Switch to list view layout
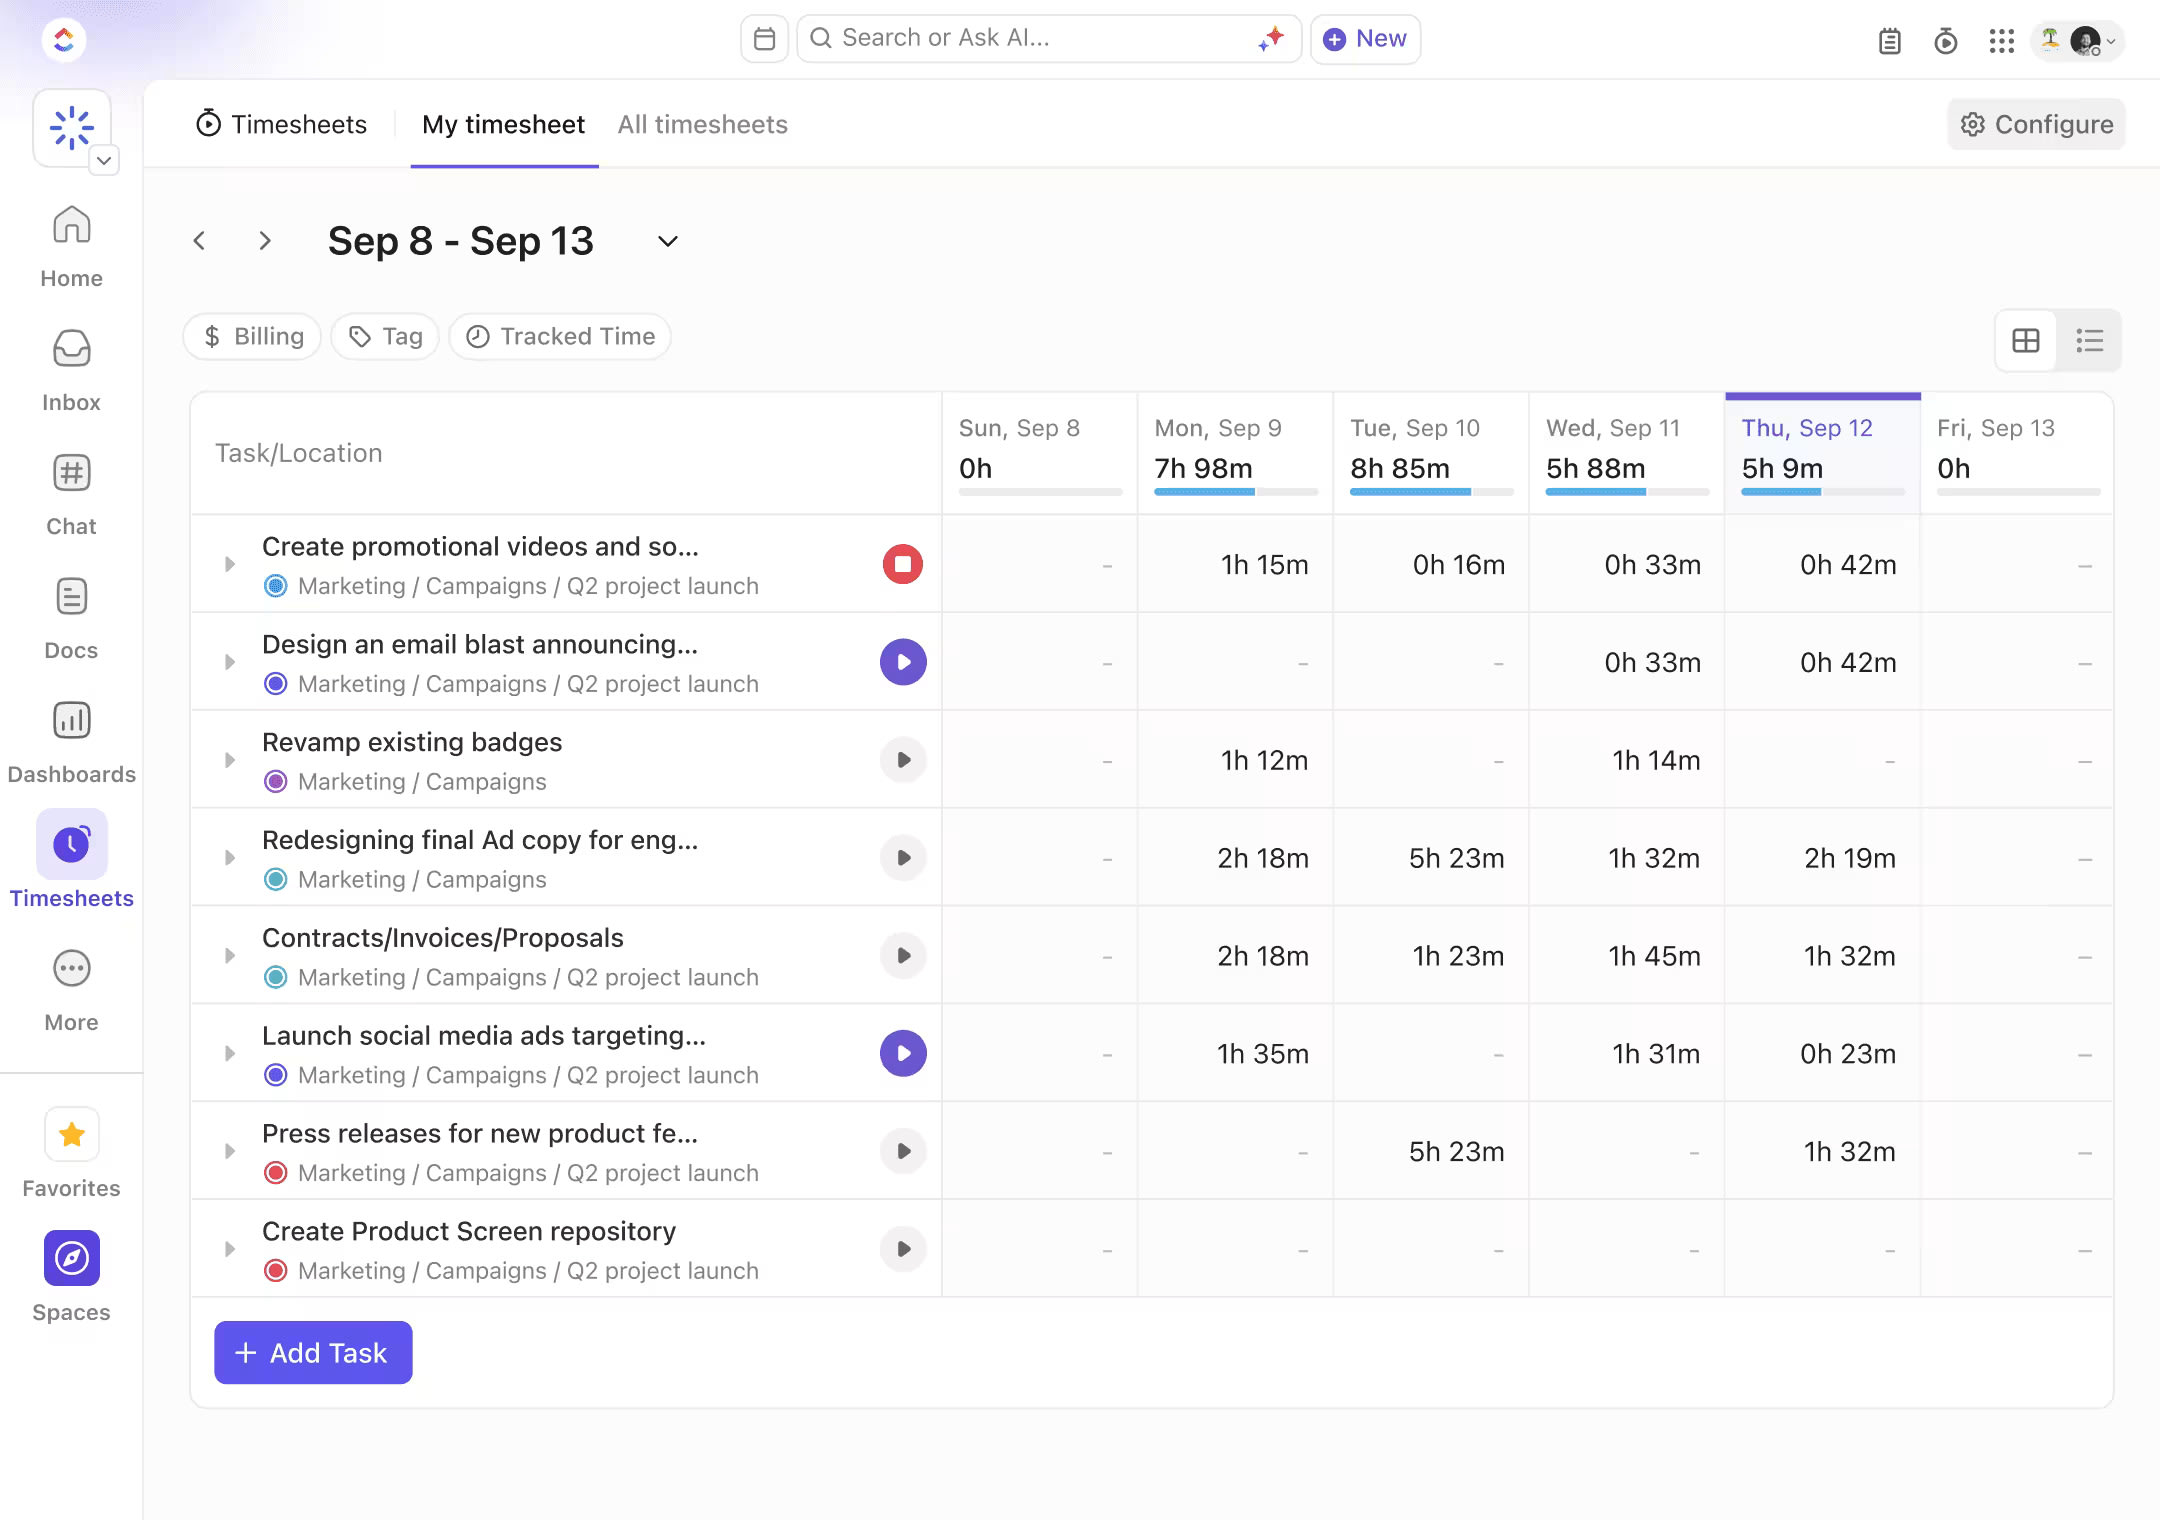The image size is (2160, 1520). tap(2089, 341)
